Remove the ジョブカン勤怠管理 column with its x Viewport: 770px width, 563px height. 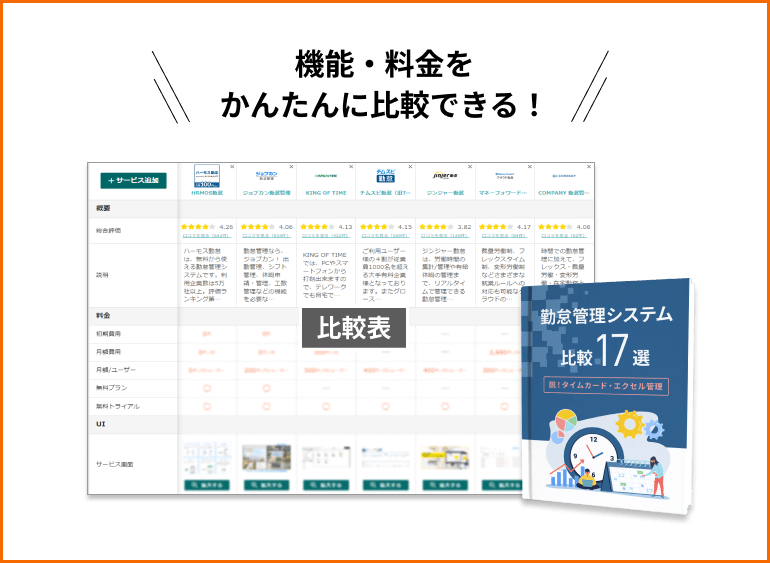click(x=291, y=167)
